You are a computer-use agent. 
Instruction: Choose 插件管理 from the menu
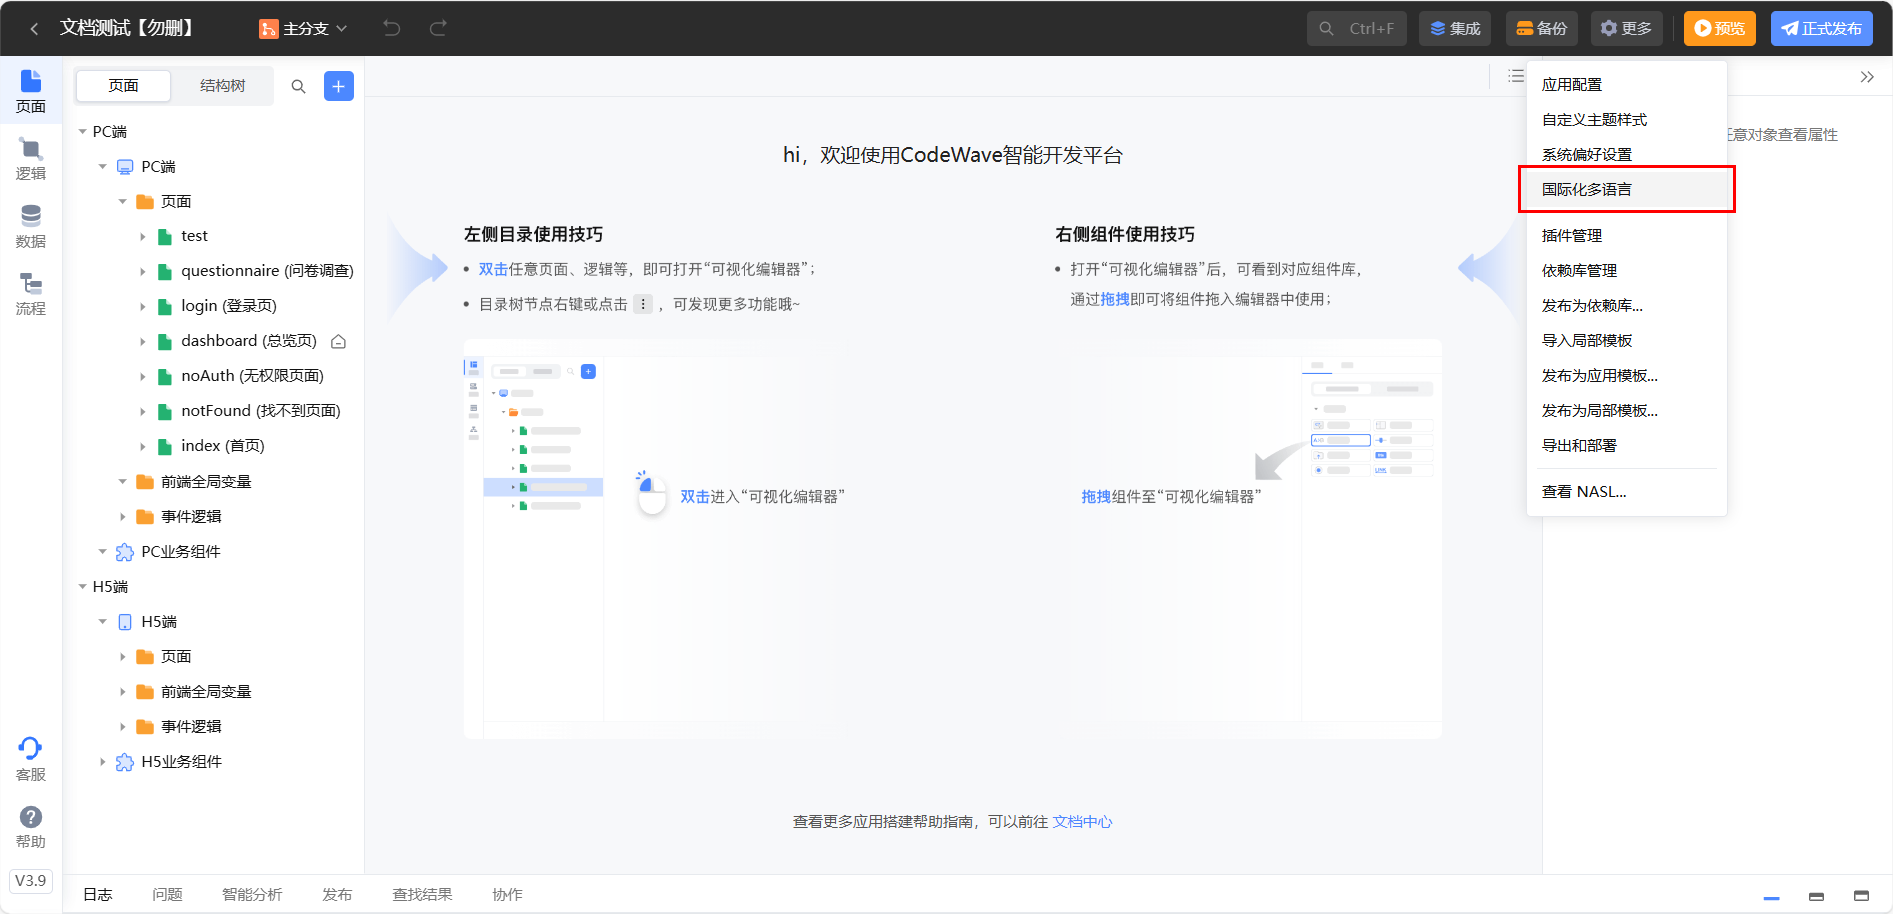pos(1627,236)
